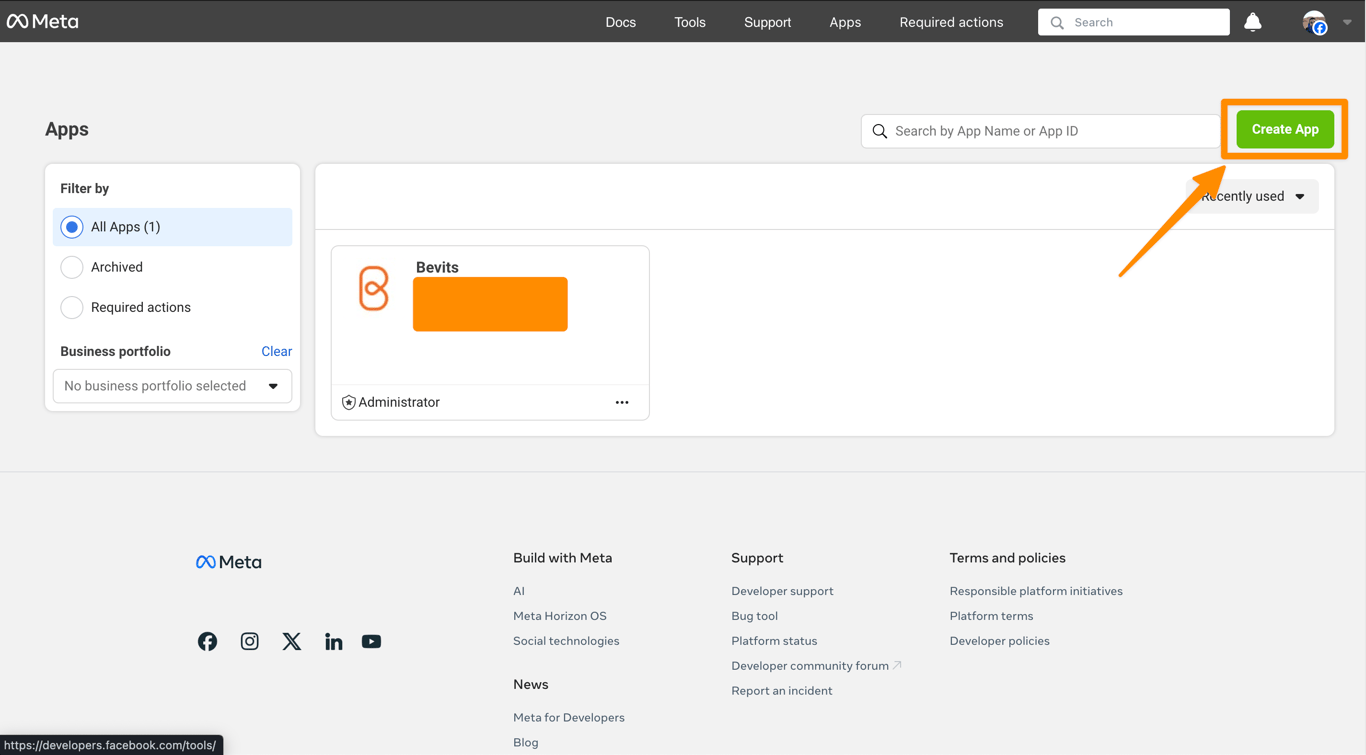The width and height of the screenshot is (1366, 755).
Task: Open the Blog footer link
Action: (x=526, y=742)
